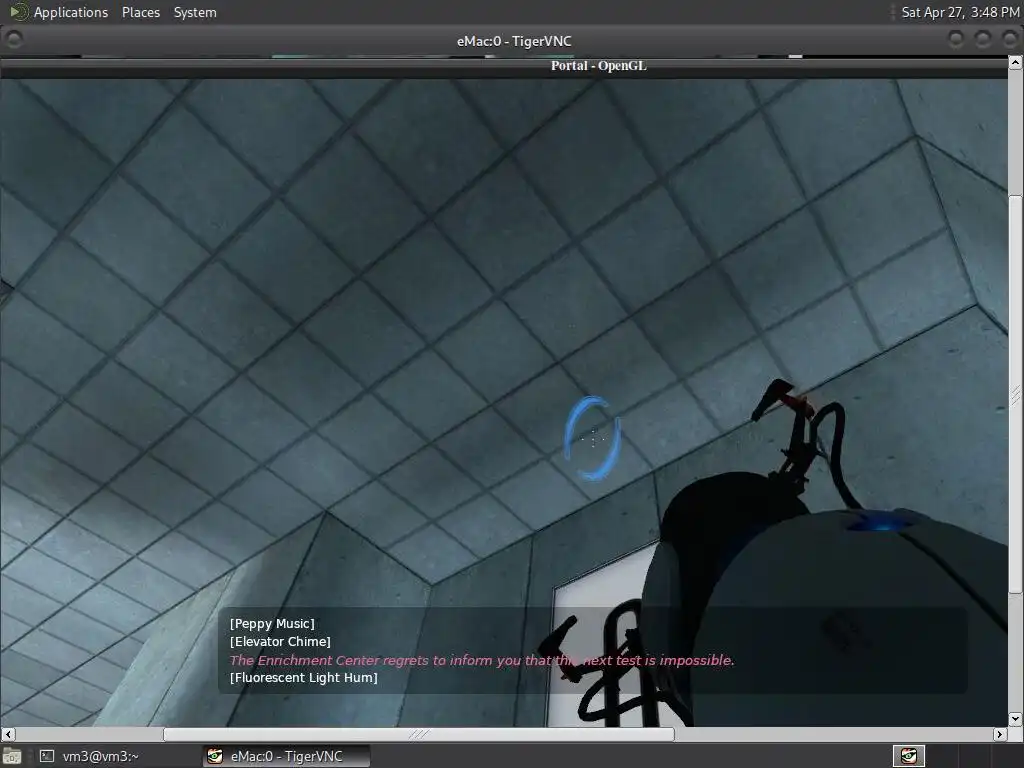Click the [Peppy Music] subtitle line
Screen dimensions: 1024x768
tap(272, 624)
